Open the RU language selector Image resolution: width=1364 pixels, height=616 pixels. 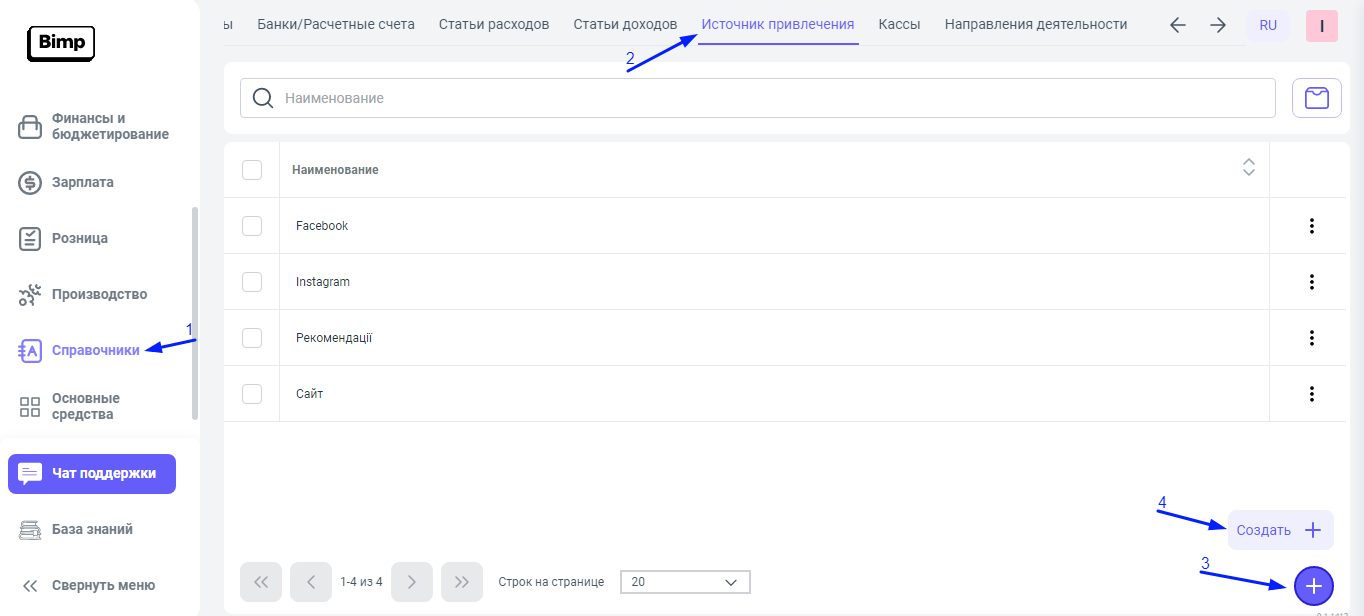click(x=1267, y=26)
